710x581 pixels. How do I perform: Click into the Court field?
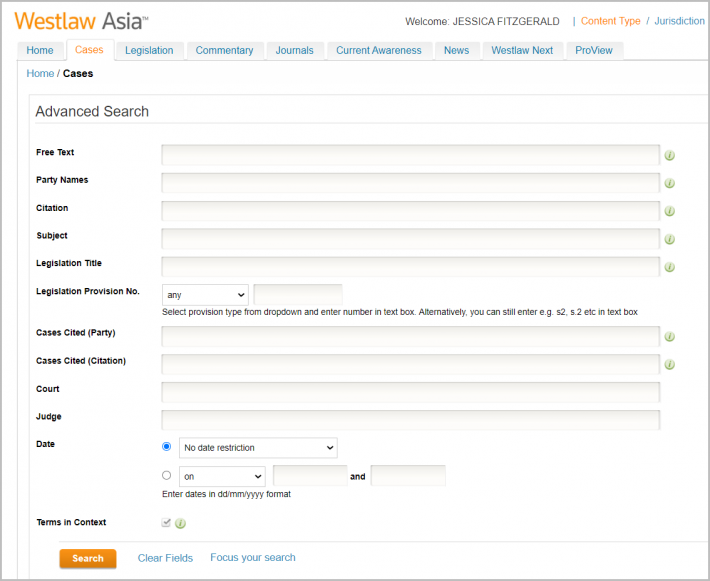point(411,392)
